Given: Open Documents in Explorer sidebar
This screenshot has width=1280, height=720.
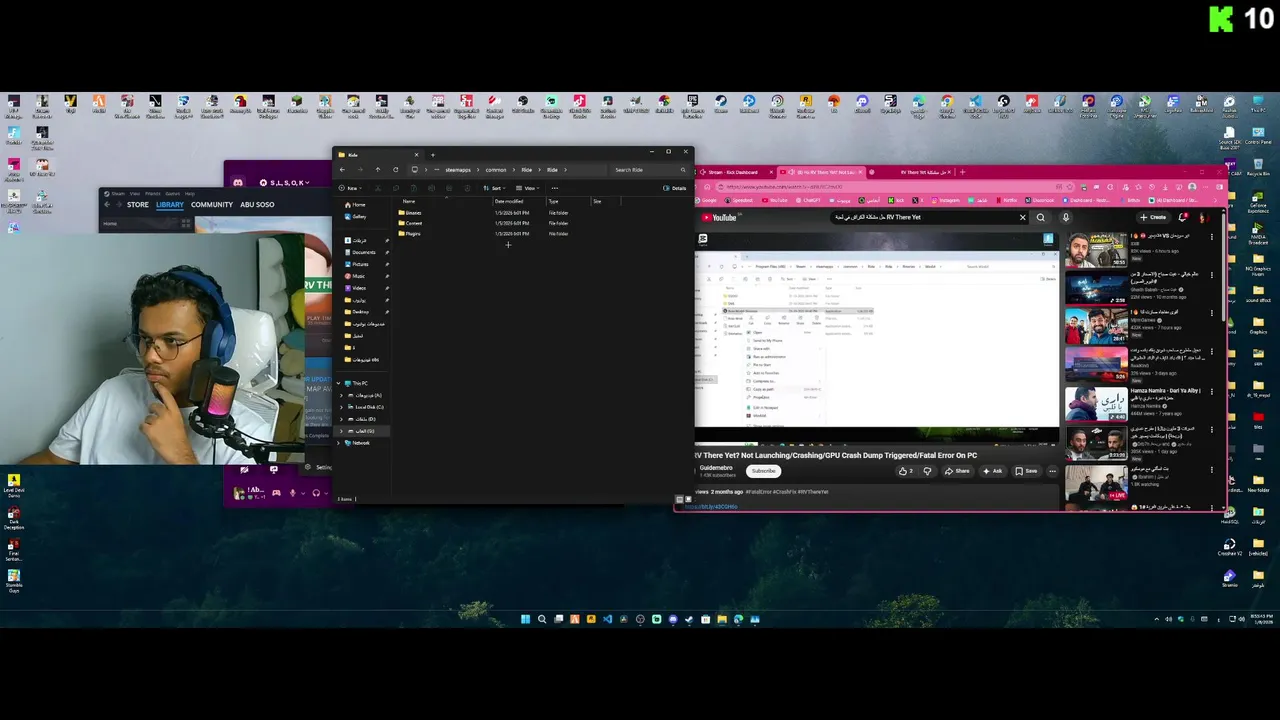Looking at the screenshot, I should [x=358, y=252].
